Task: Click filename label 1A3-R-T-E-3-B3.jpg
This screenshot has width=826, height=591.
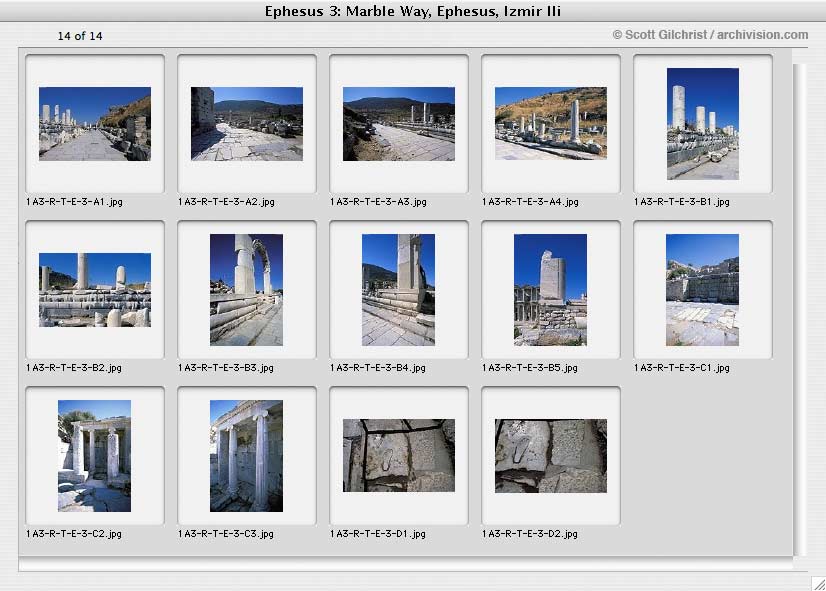Action: click(226, 368)
